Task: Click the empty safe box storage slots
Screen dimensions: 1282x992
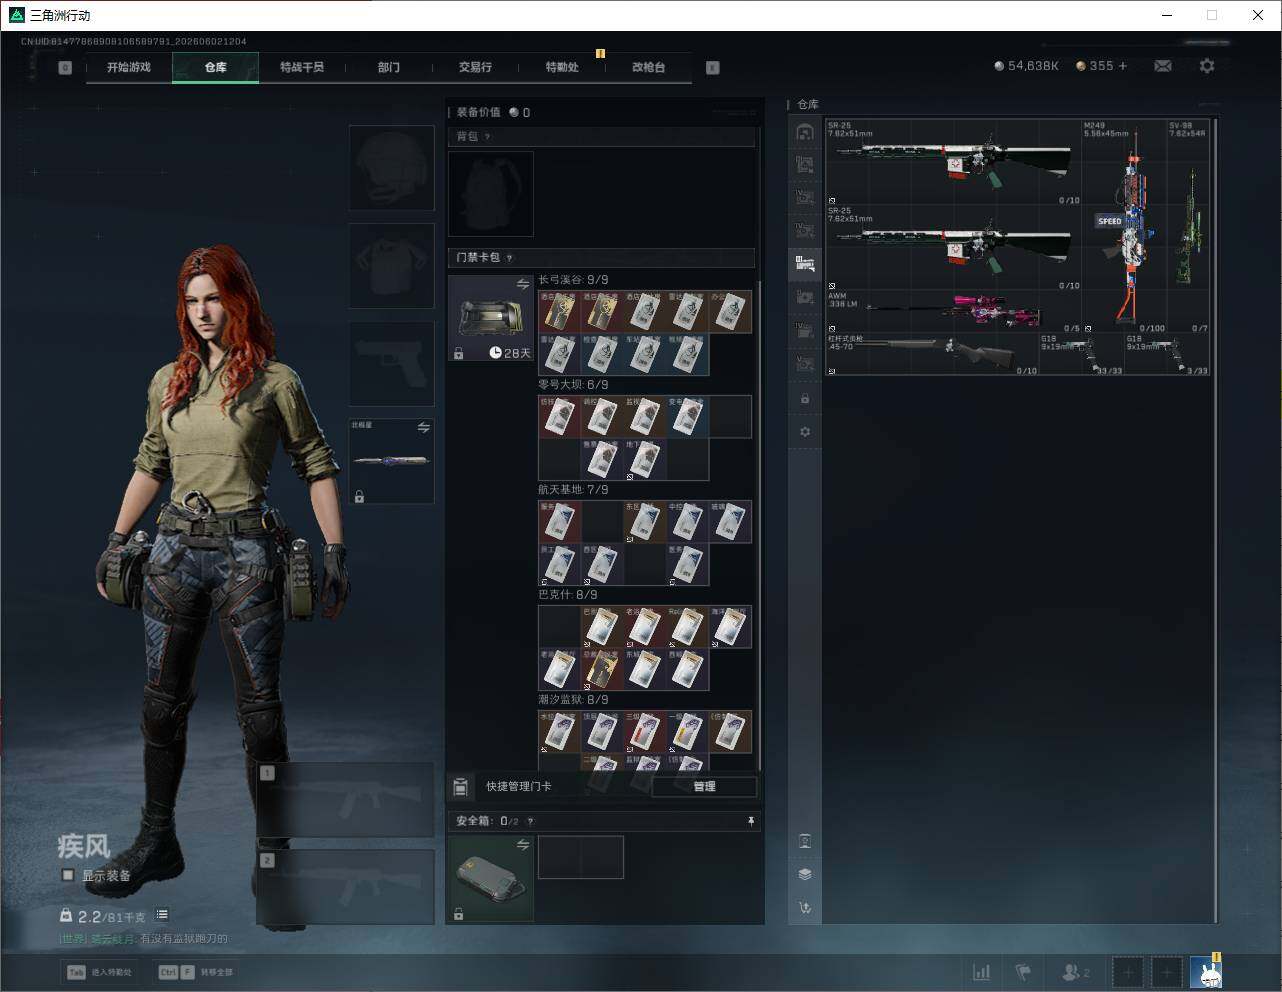Action: tap(581, 858)
